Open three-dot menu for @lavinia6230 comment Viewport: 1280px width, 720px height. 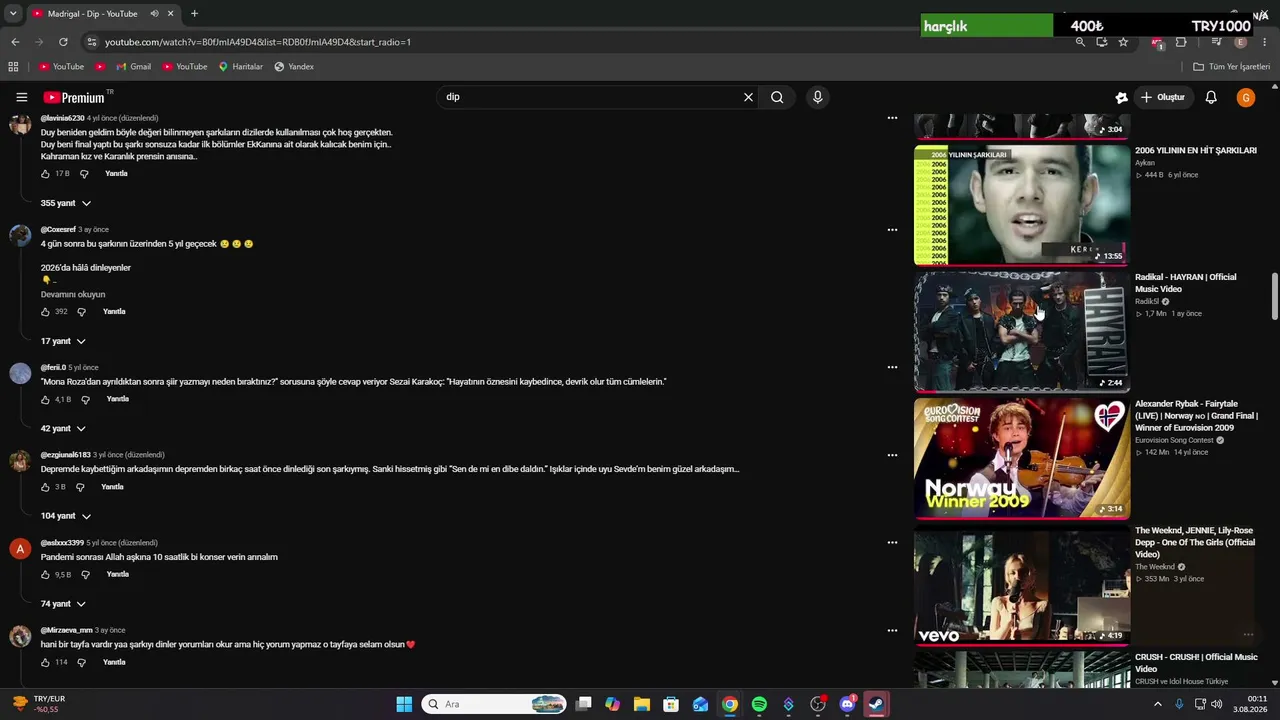pos(892,118)
